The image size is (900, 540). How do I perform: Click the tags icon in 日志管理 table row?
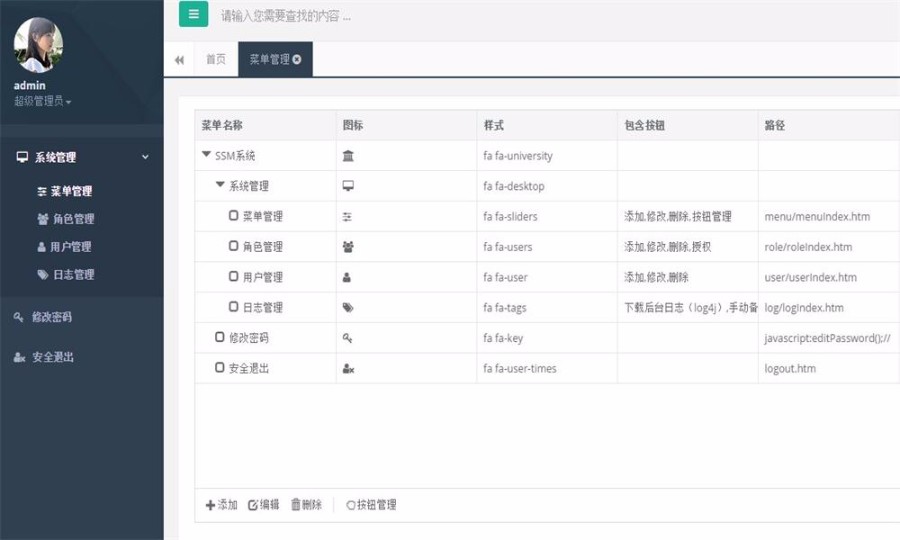click(x=348, y=308)
